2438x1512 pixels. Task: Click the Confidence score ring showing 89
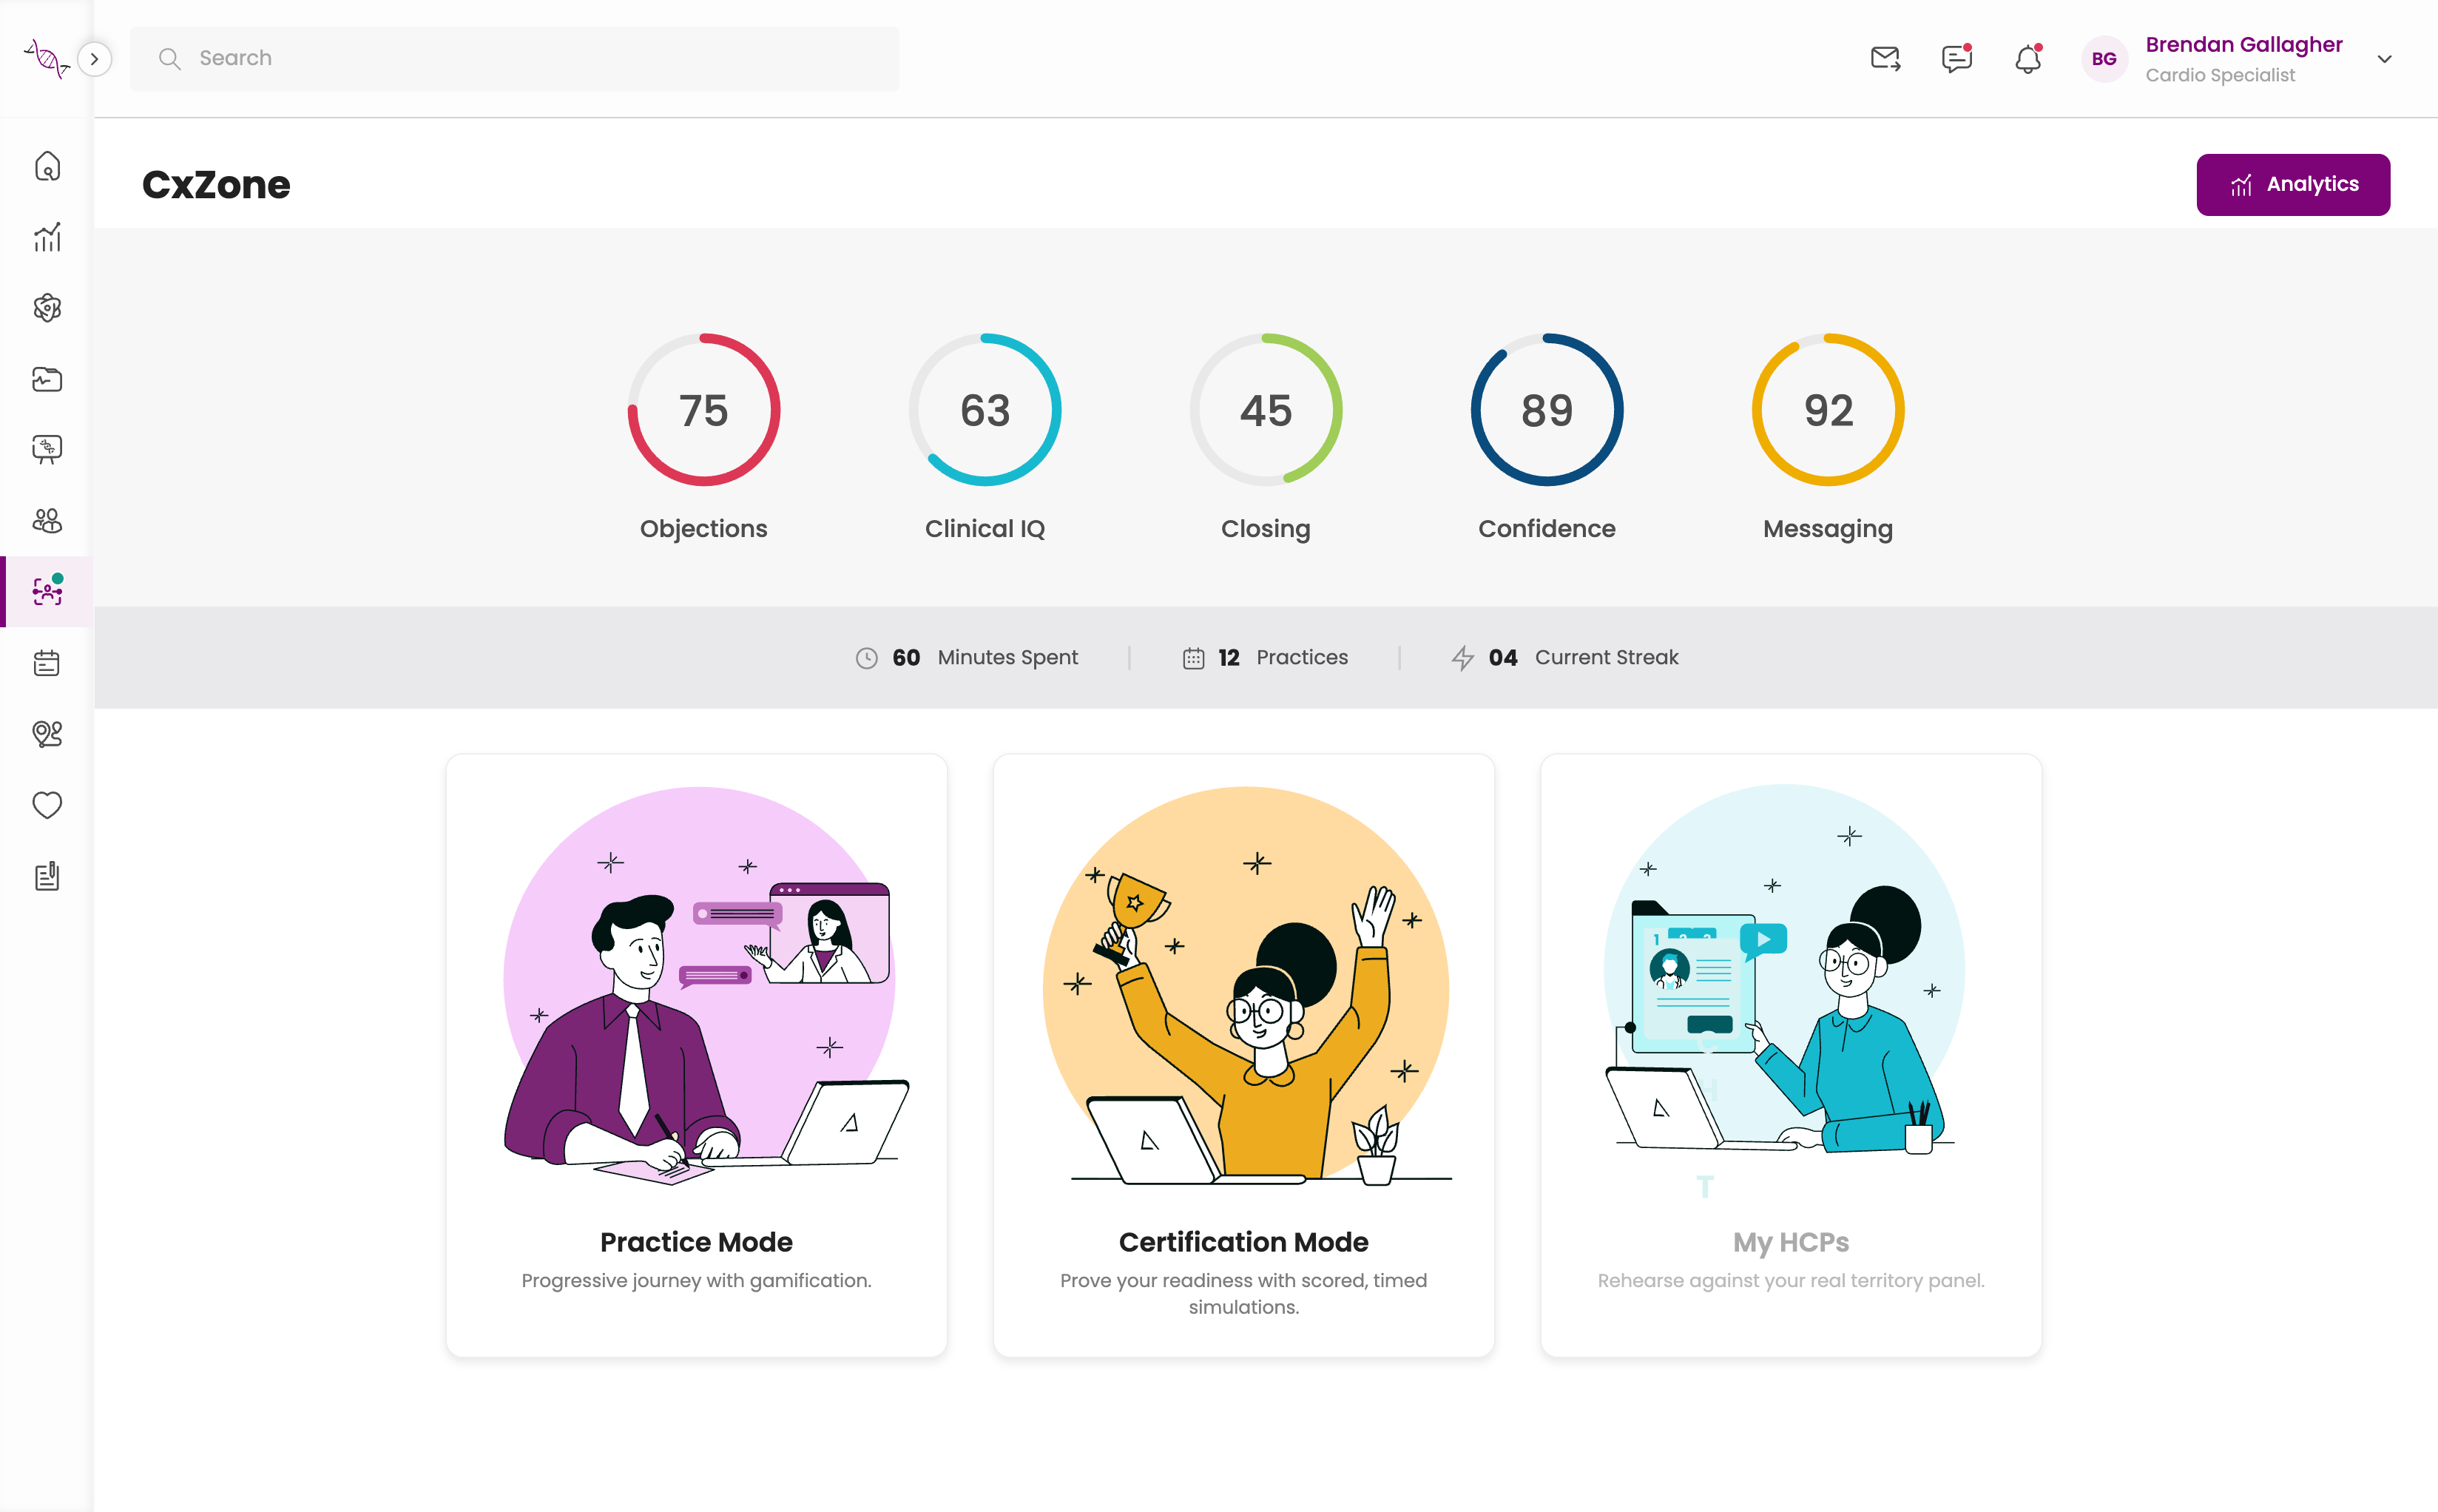click(x=1546, y=410)
